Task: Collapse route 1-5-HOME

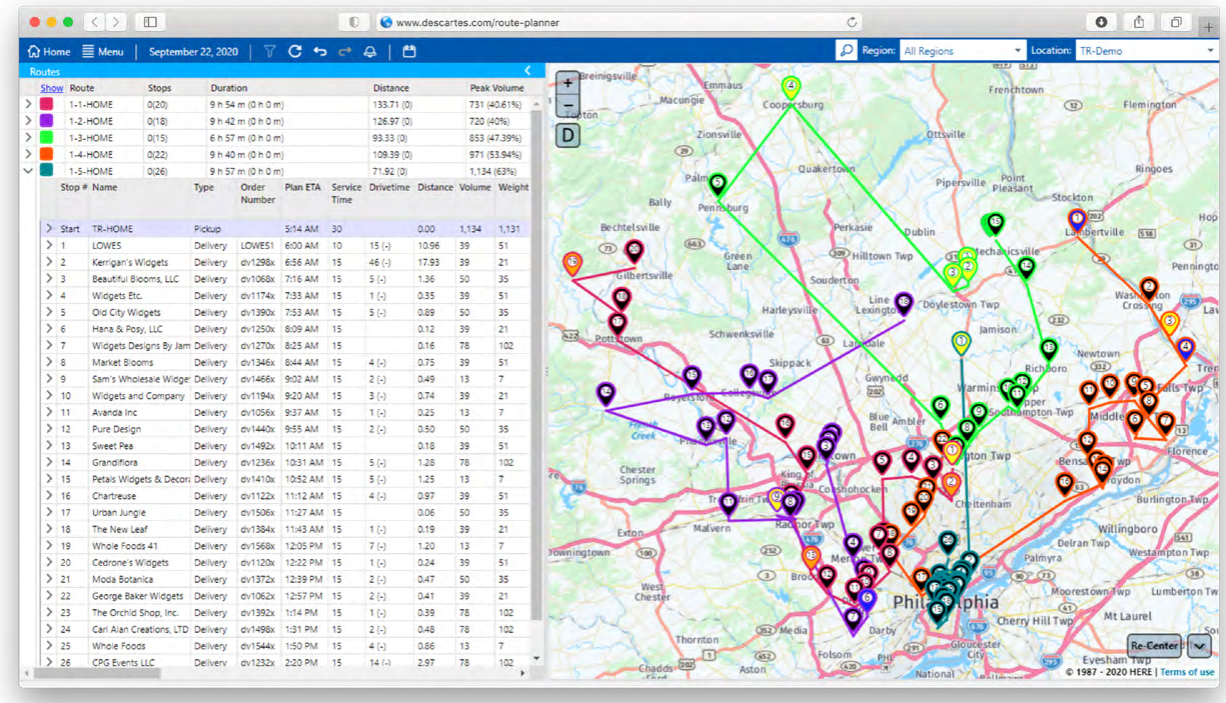Action: pos(28,171)
